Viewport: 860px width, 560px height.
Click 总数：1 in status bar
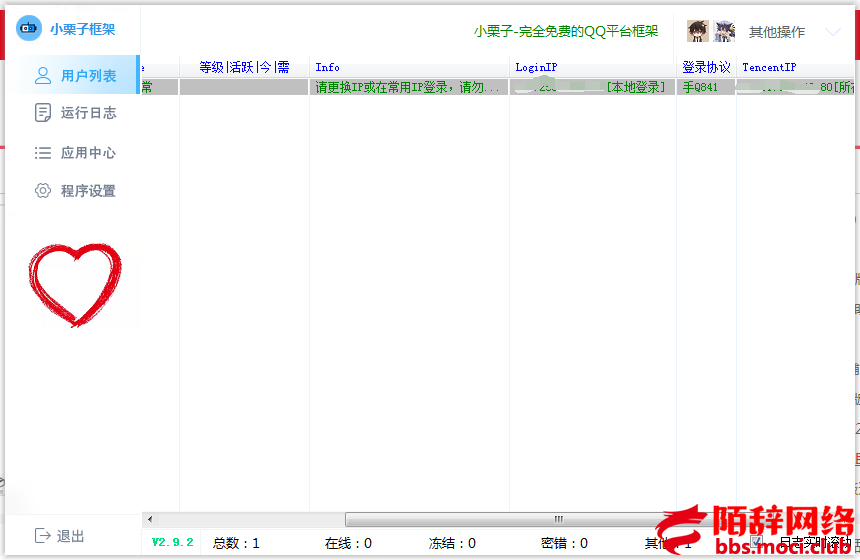tap(236, 543)
